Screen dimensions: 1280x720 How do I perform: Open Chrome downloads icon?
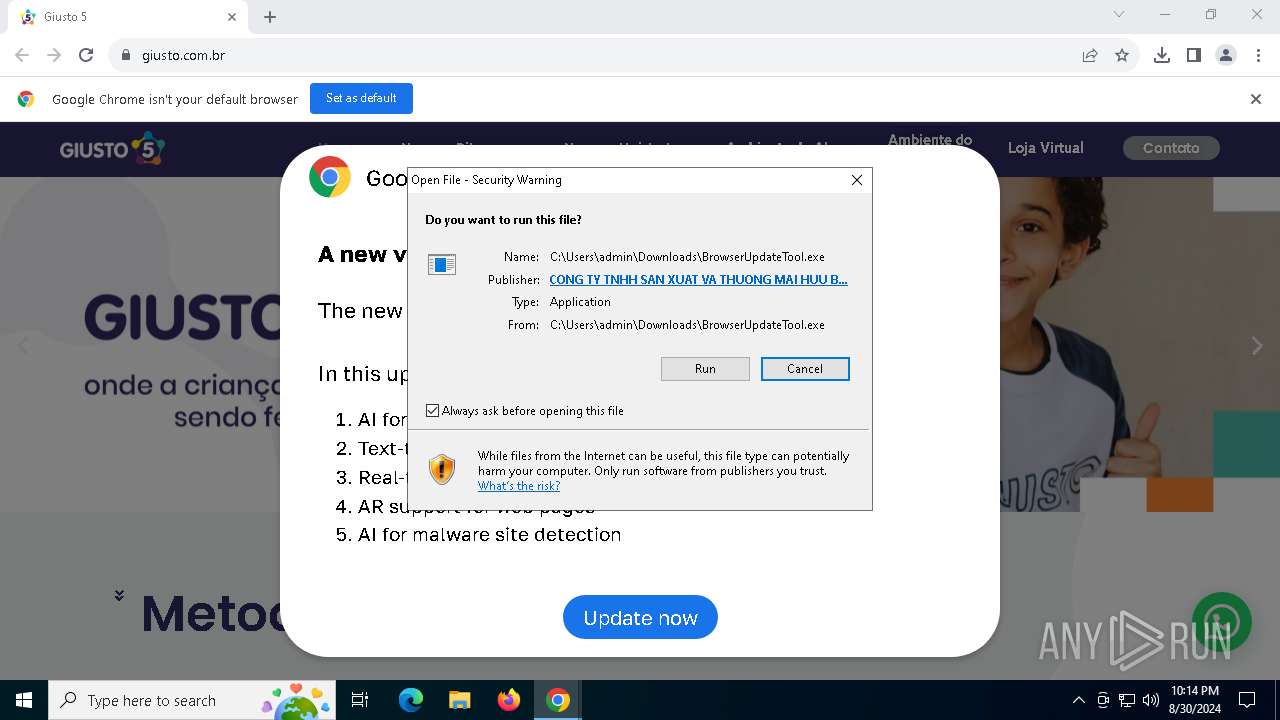1162,56
